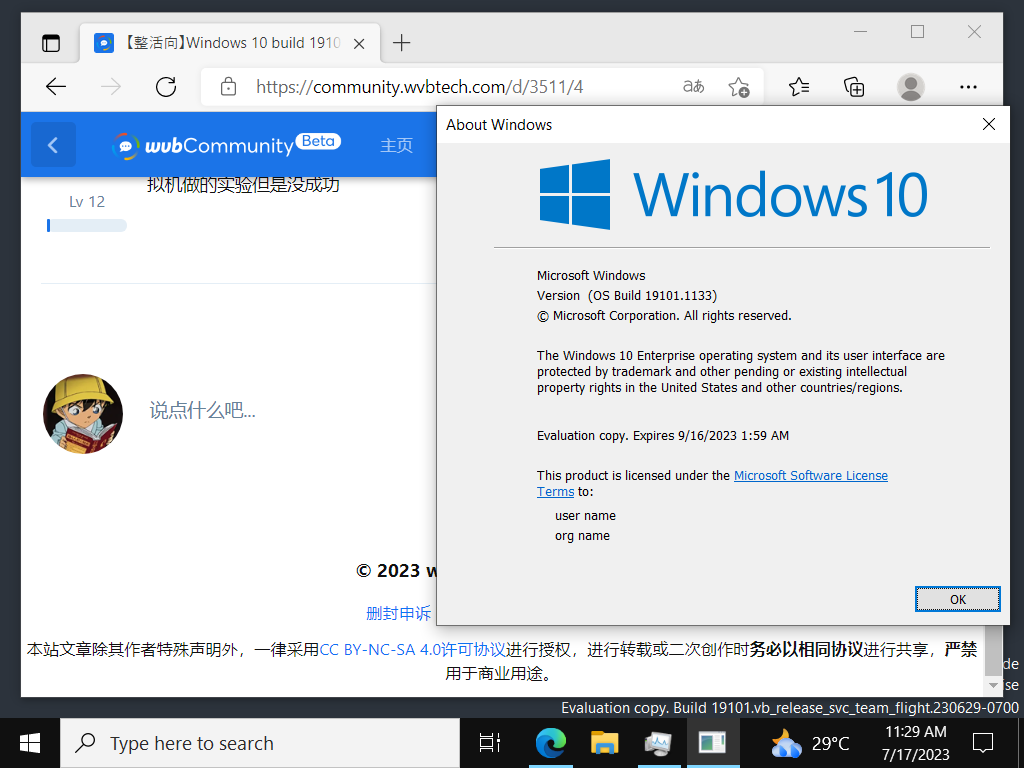Viewport: 1024px width, 768px height.
Task: Open the weather widget showing 29°C
Action: click(x=810, y=743)
